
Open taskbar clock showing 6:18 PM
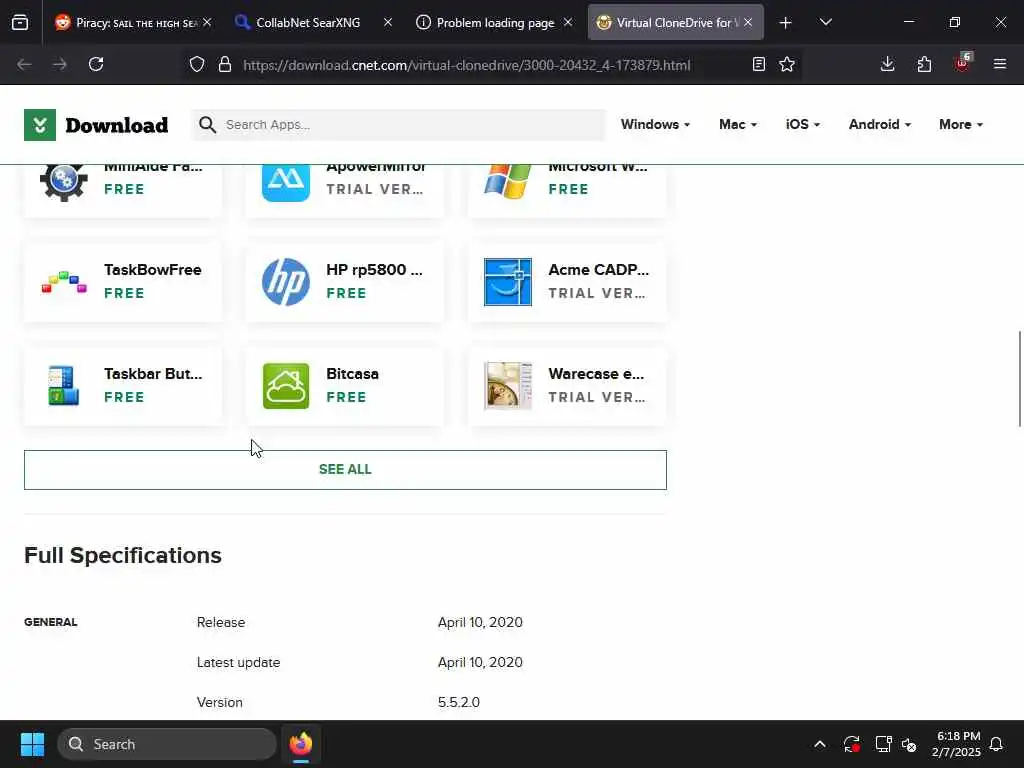[x=956, y=744]
